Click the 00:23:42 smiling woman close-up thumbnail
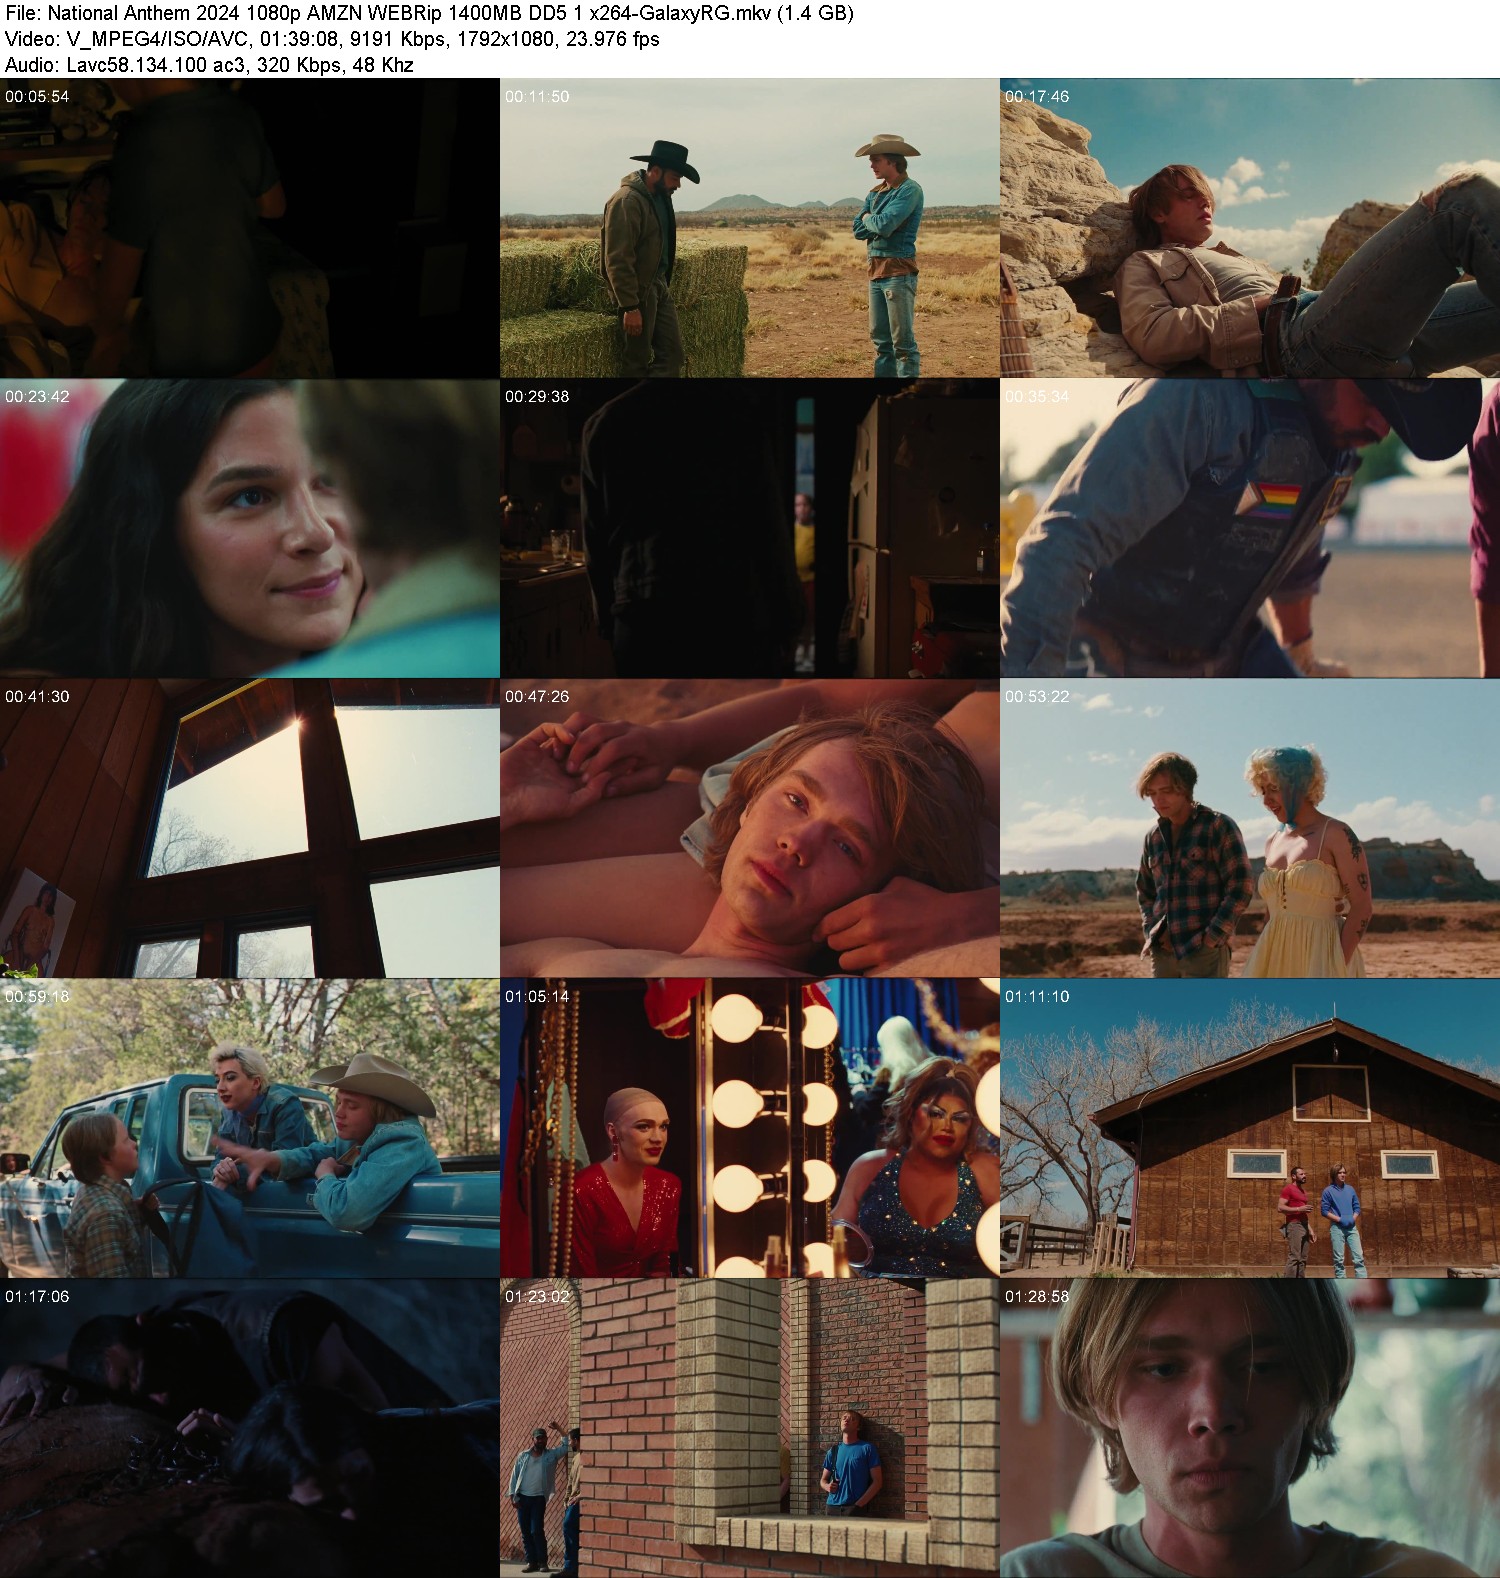 [250, 528]
